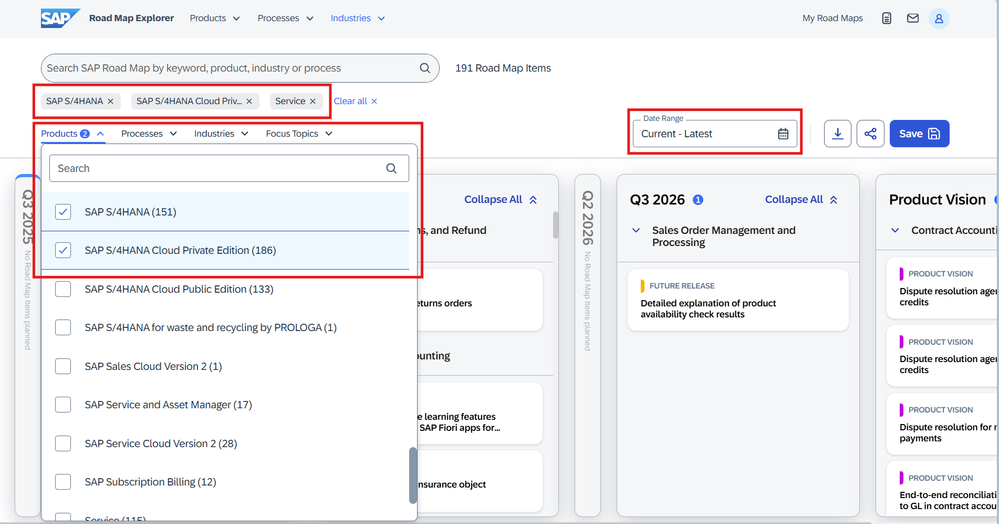
Task: Click the magnifier icon in the Products search box
Action: 391,168
